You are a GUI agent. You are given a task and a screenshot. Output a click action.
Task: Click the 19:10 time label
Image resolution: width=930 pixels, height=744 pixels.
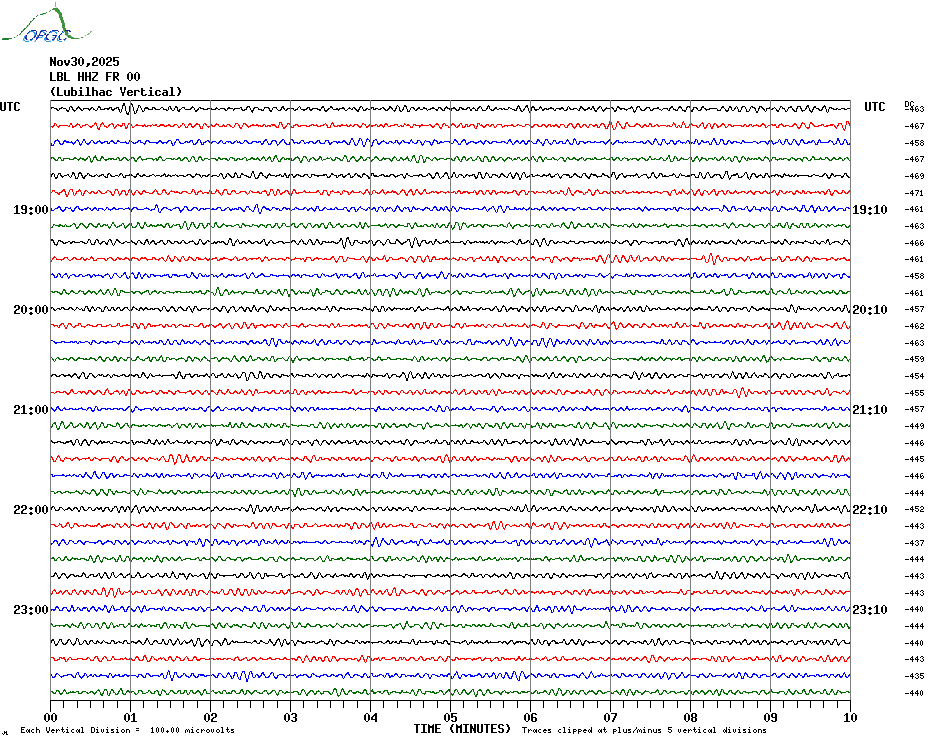click(870, 210)
